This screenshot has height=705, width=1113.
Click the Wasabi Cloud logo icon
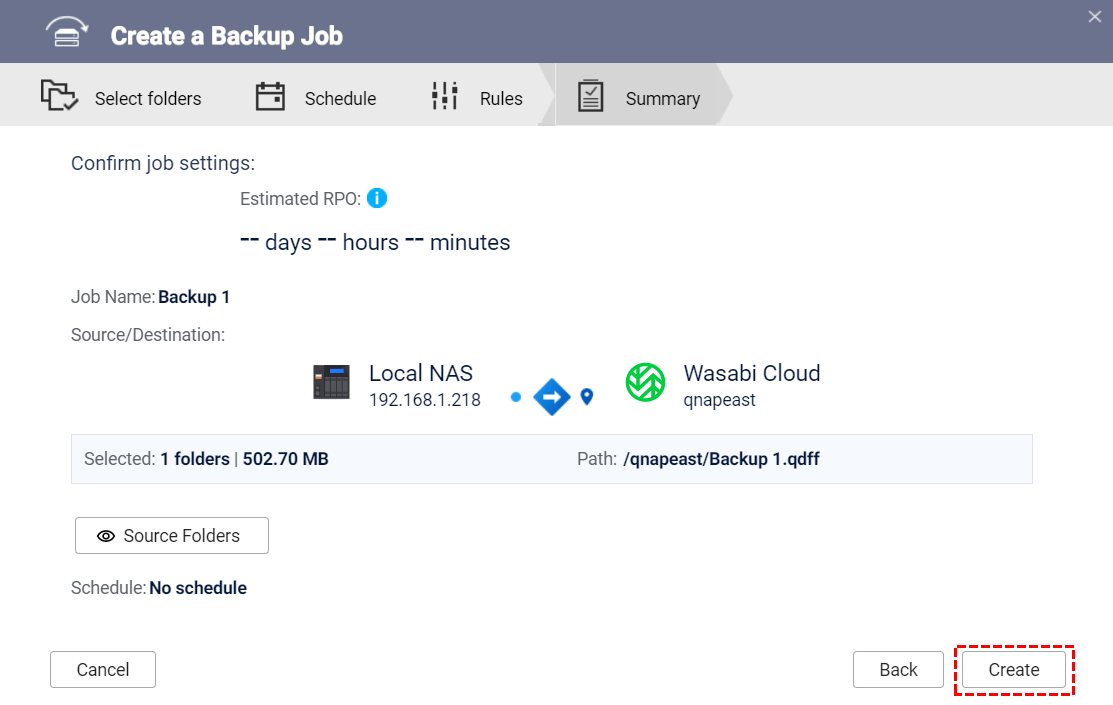646,383
